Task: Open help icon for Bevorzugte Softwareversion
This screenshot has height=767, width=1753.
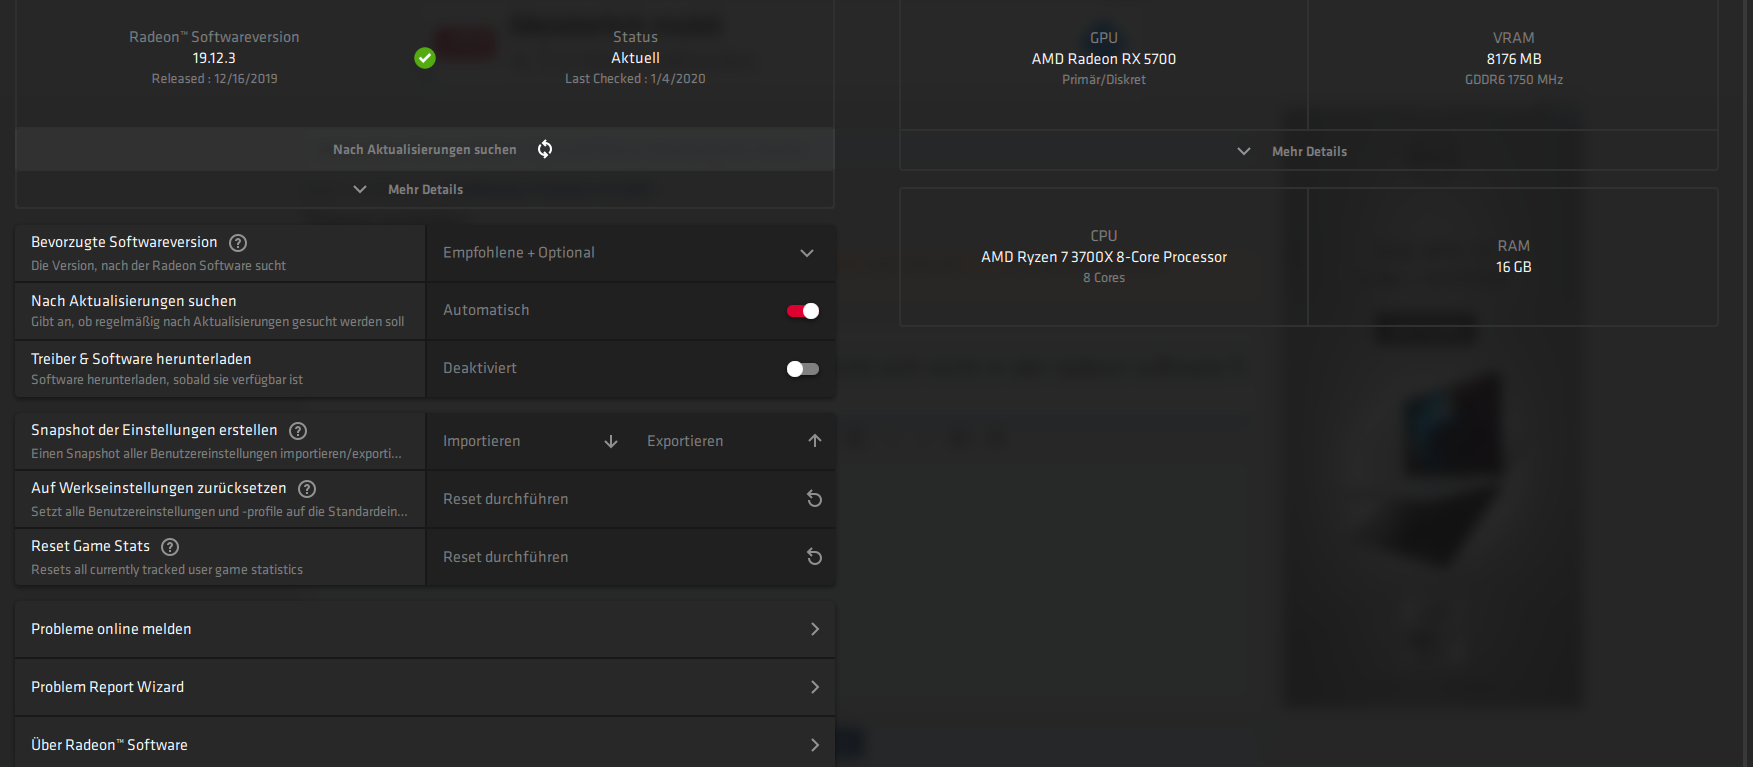Action: (x=238, y=243)
